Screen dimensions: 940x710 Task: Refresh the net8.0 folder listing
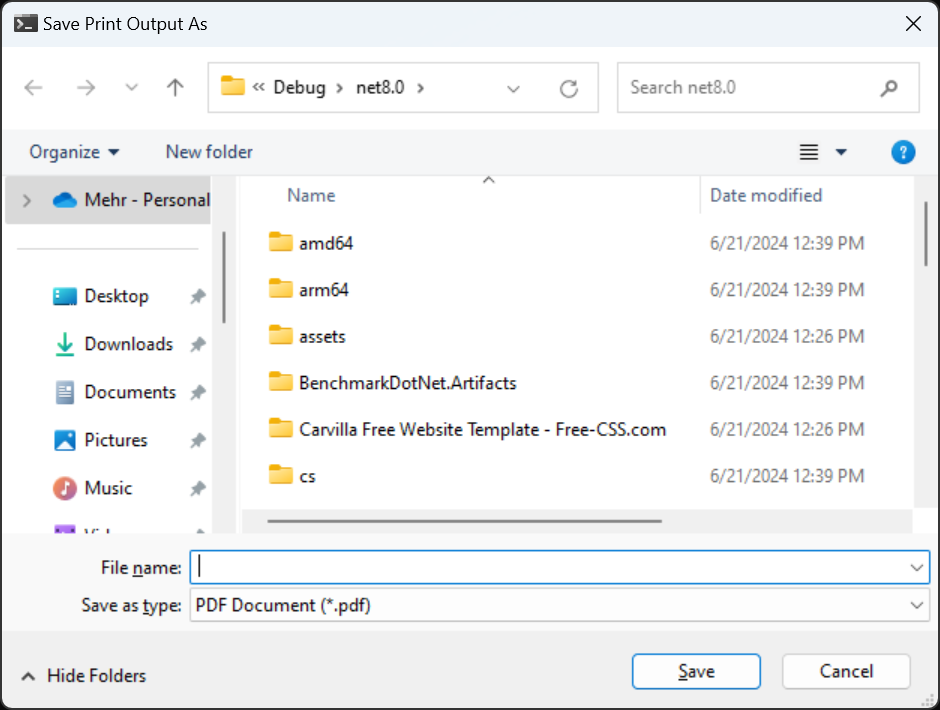point(569,89)
